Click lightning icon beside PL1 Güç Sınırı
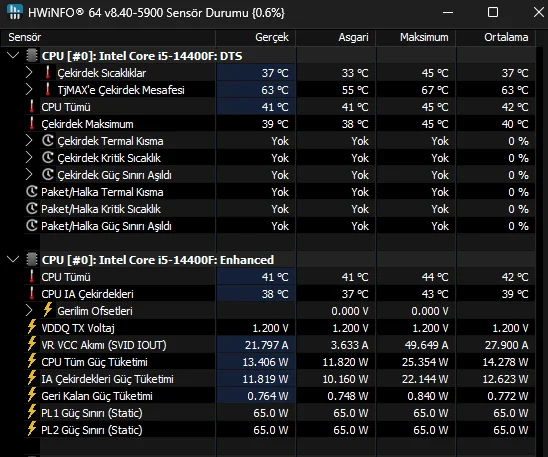548x457 pixels. [32, 412]
